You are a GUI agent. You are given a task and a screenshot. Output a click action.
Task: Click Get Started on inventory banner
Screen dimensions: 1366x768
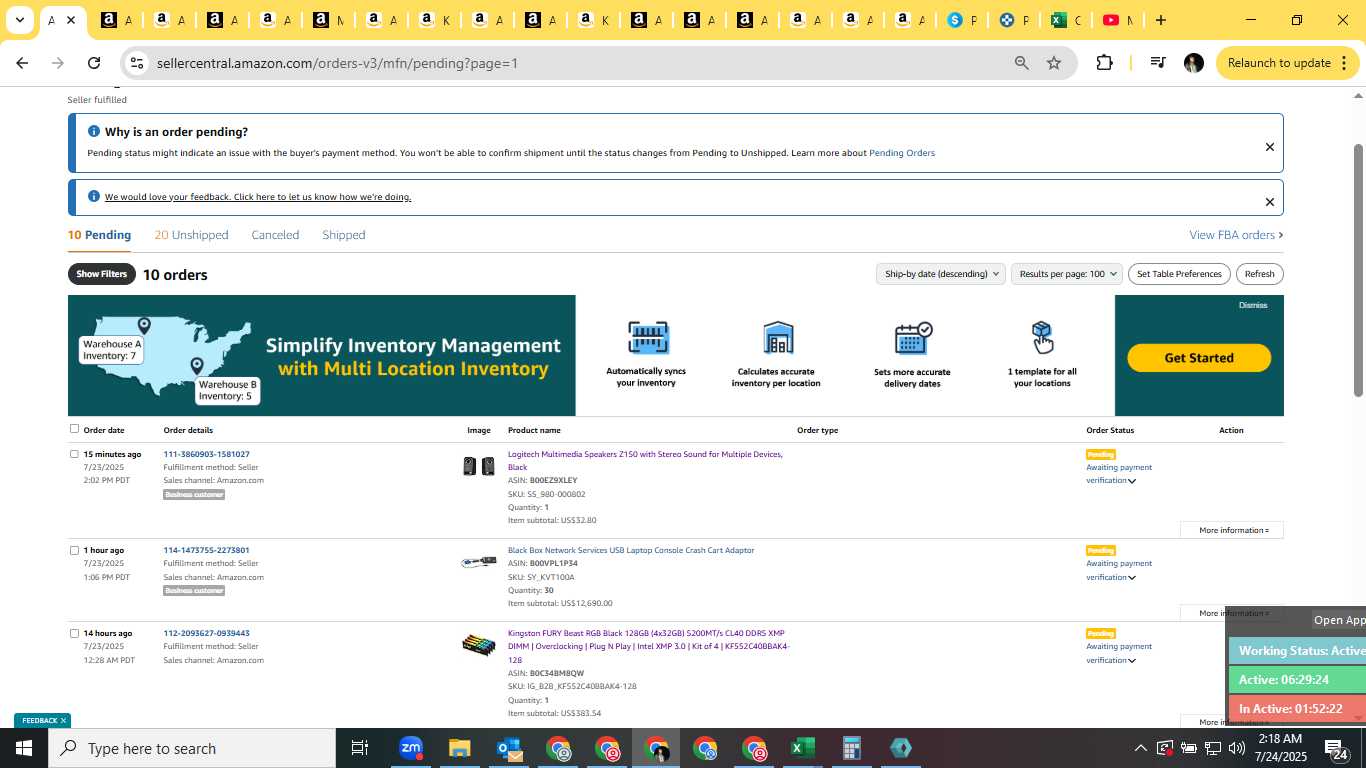tap(1199, 358)
